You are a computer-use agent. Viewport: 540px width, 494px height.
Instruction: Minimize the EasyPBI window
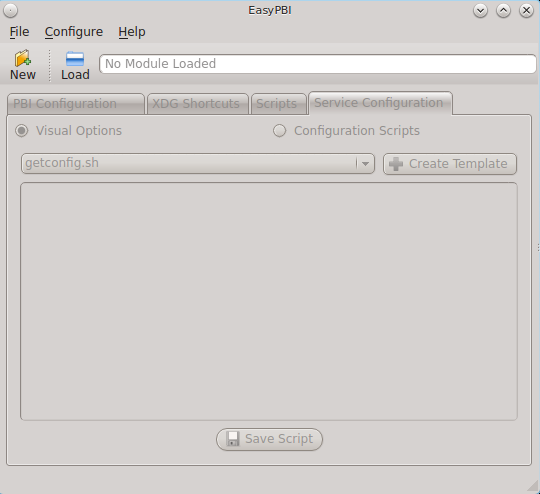480,11
